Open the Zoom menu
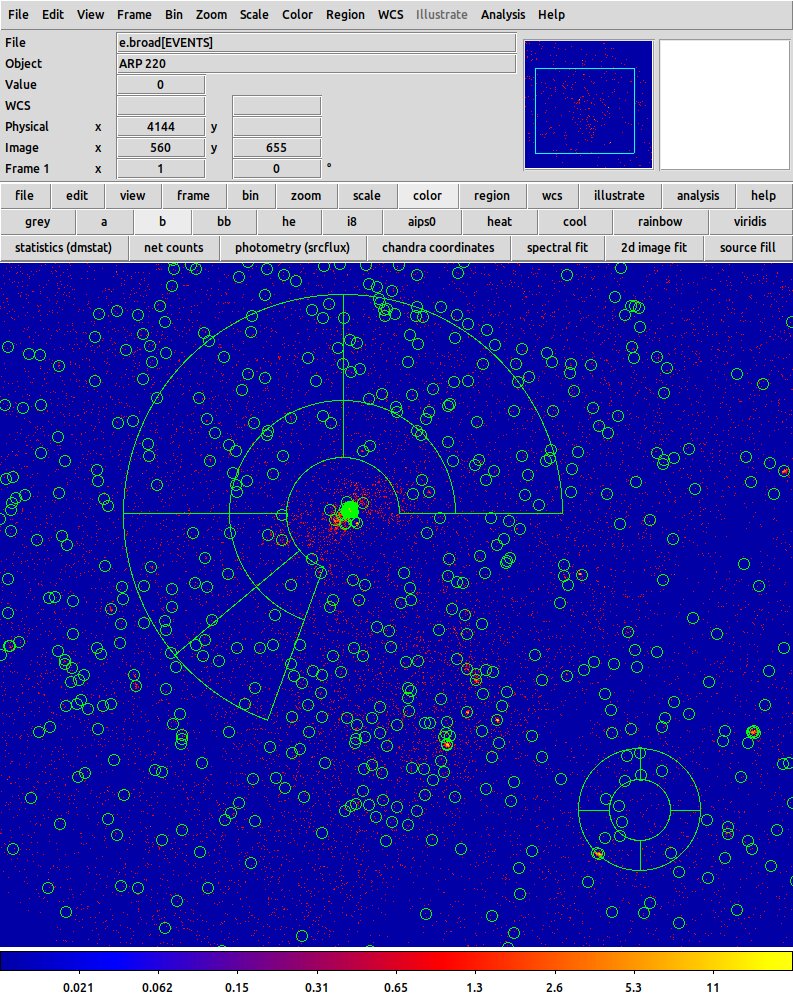This screenshot has height=995, width=793. pos(211,14)
